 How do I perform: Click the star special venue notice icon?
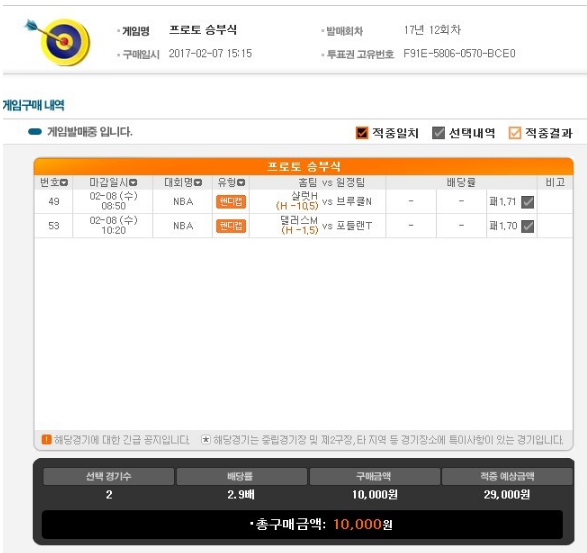pos(206,439)
